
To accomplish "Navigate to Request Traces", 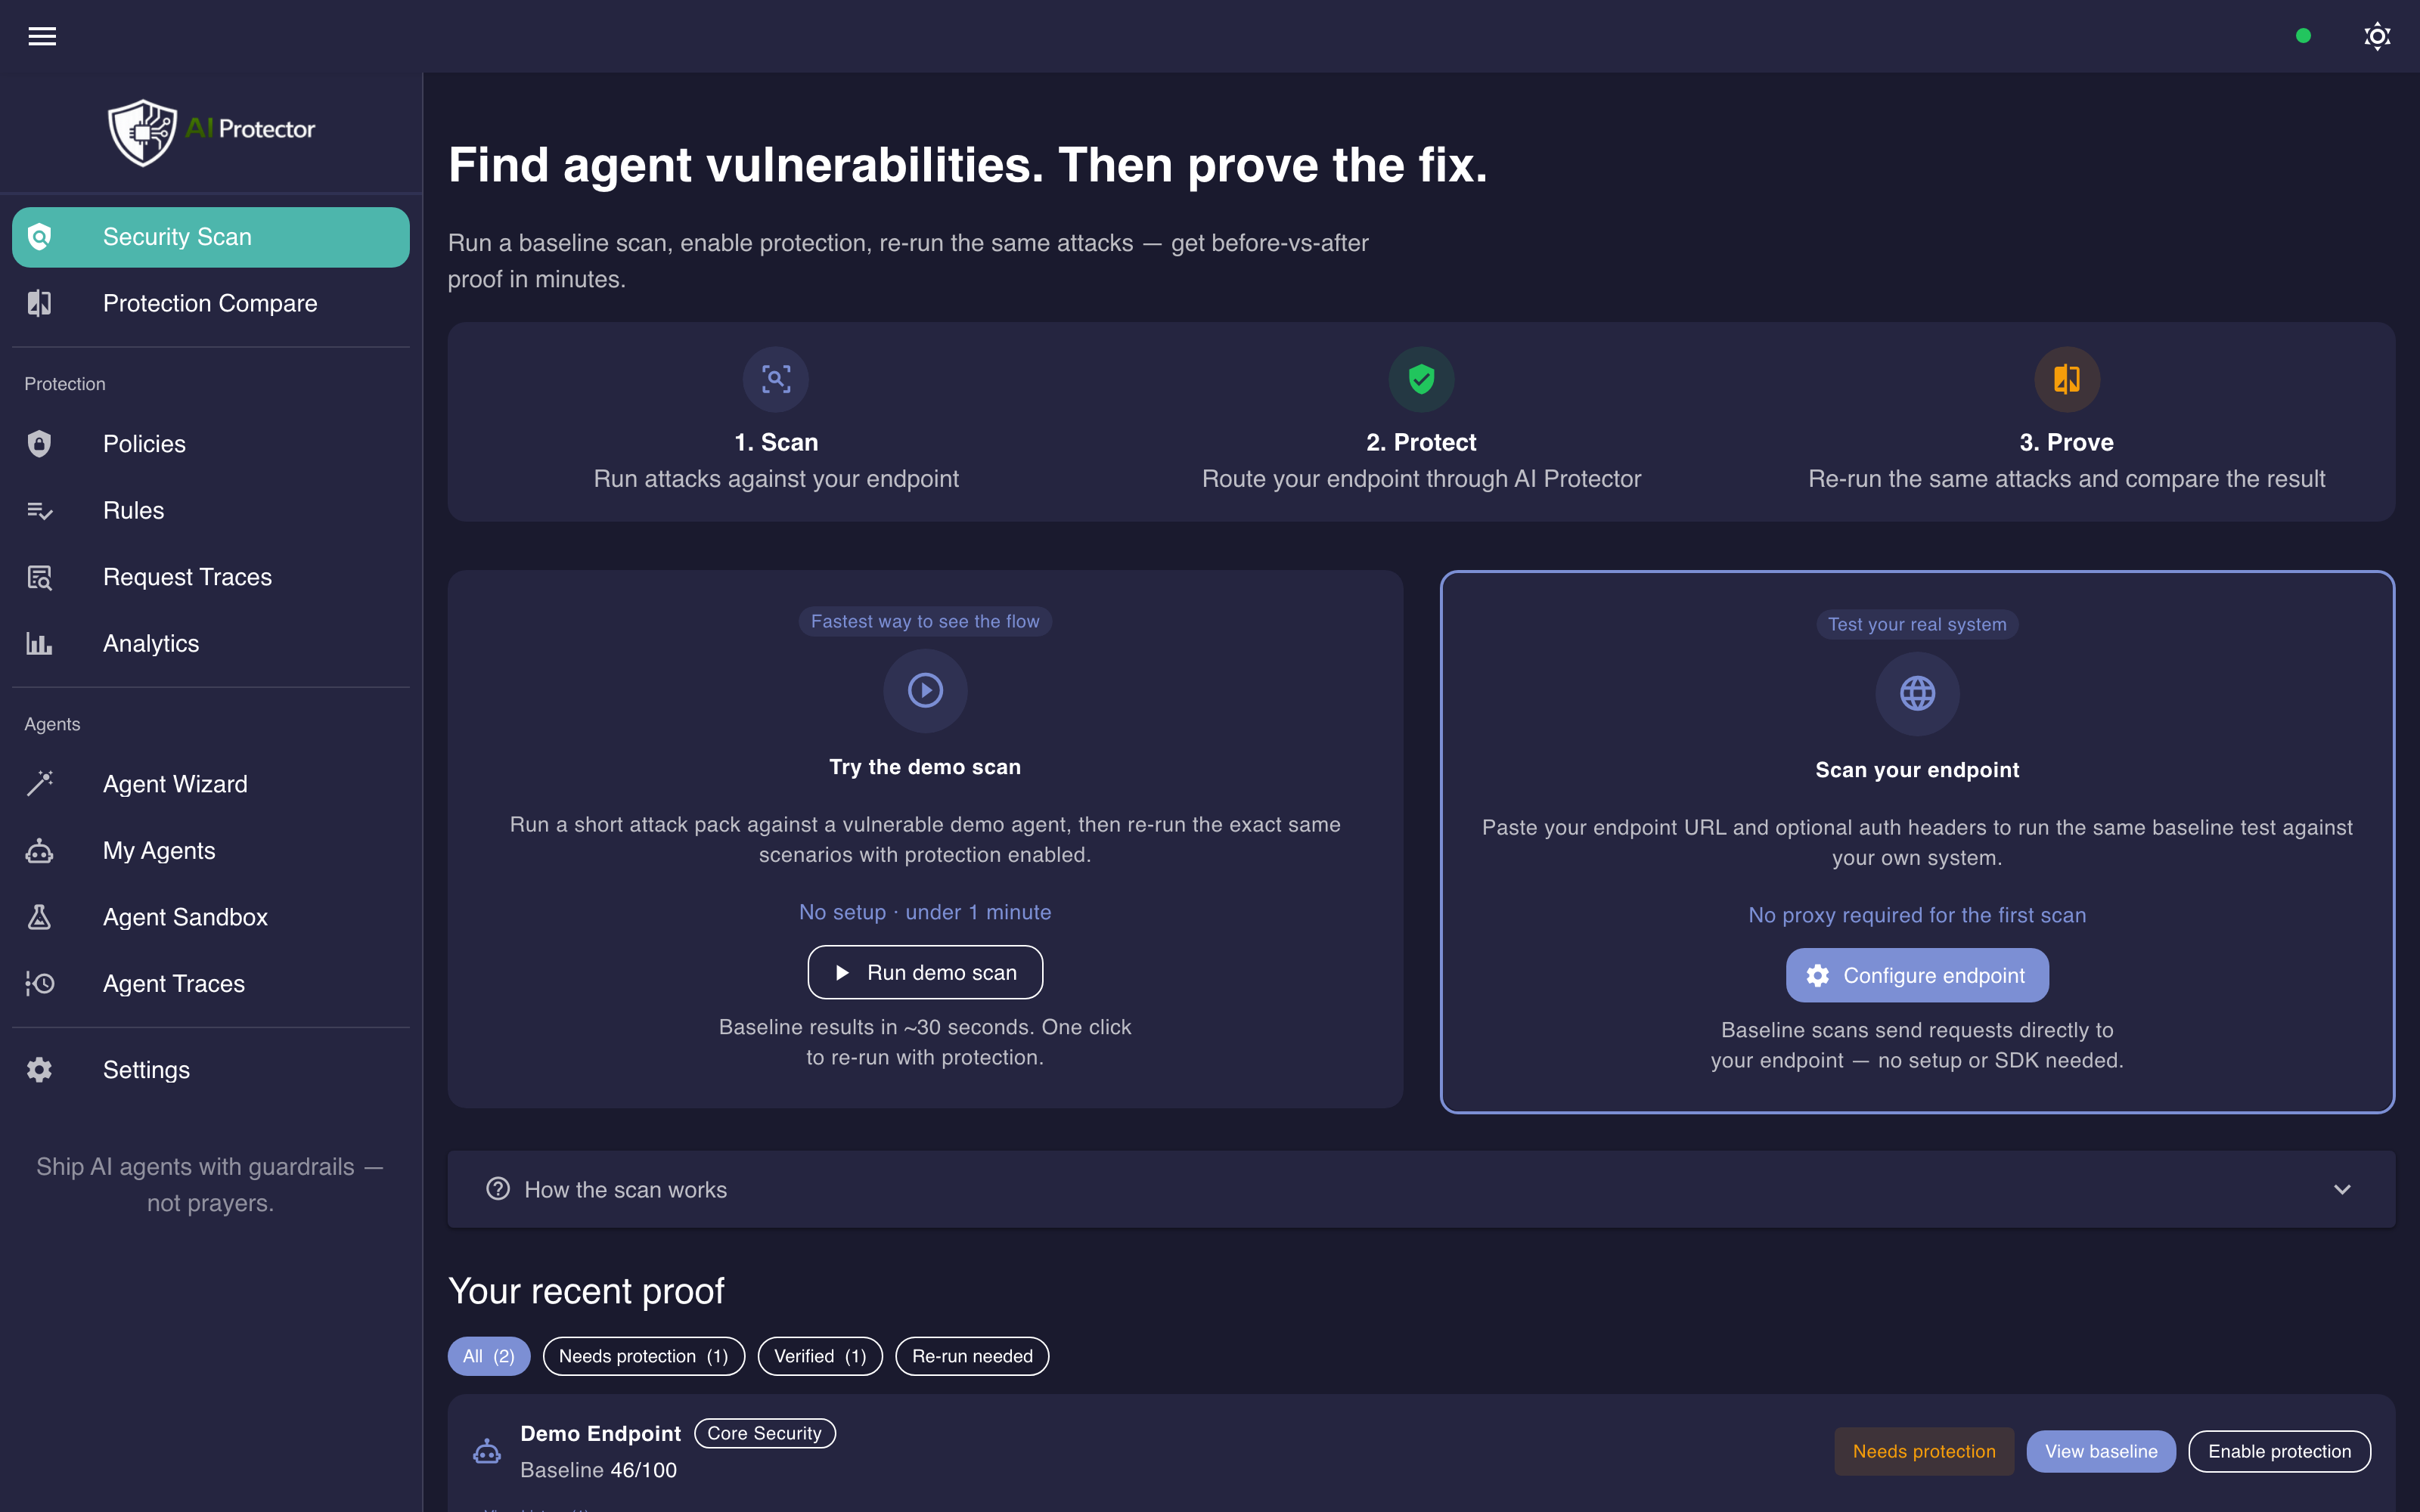I will [x=211, y=577].
